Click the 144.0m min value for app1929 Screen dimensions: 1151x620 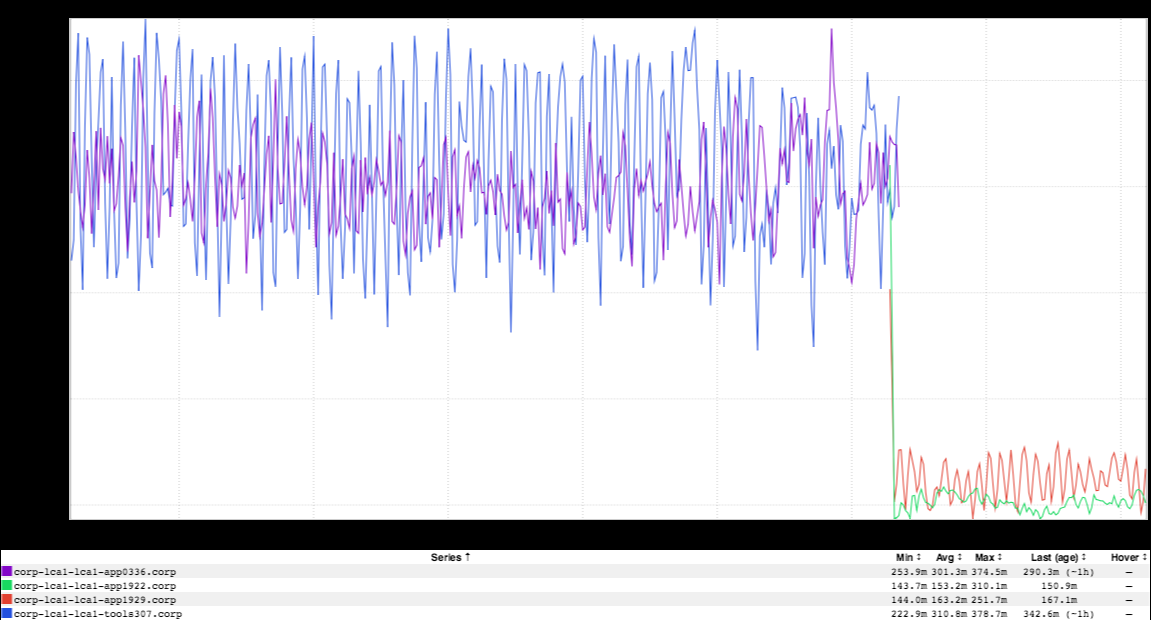click(909, 600)
